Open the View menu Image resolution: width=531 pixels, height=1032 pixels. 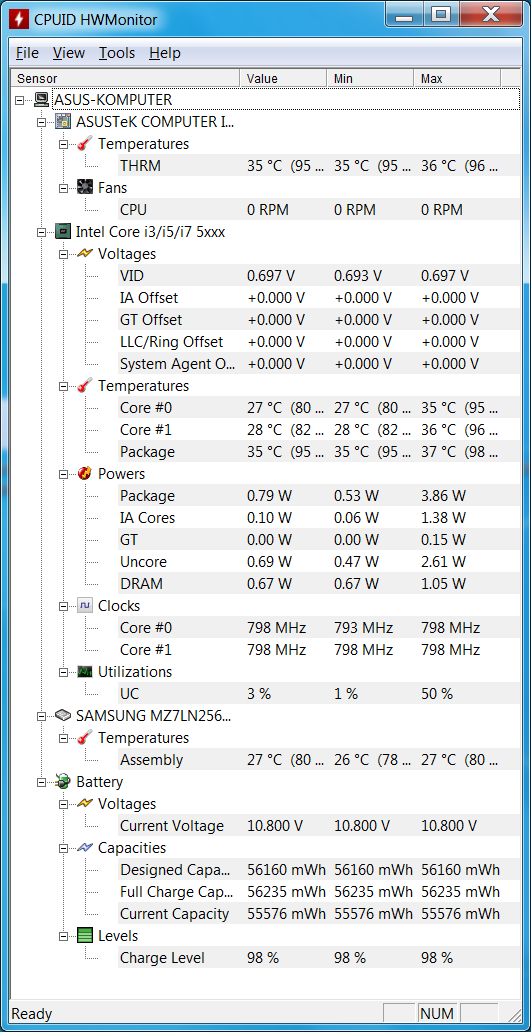[x=69, y=53]
